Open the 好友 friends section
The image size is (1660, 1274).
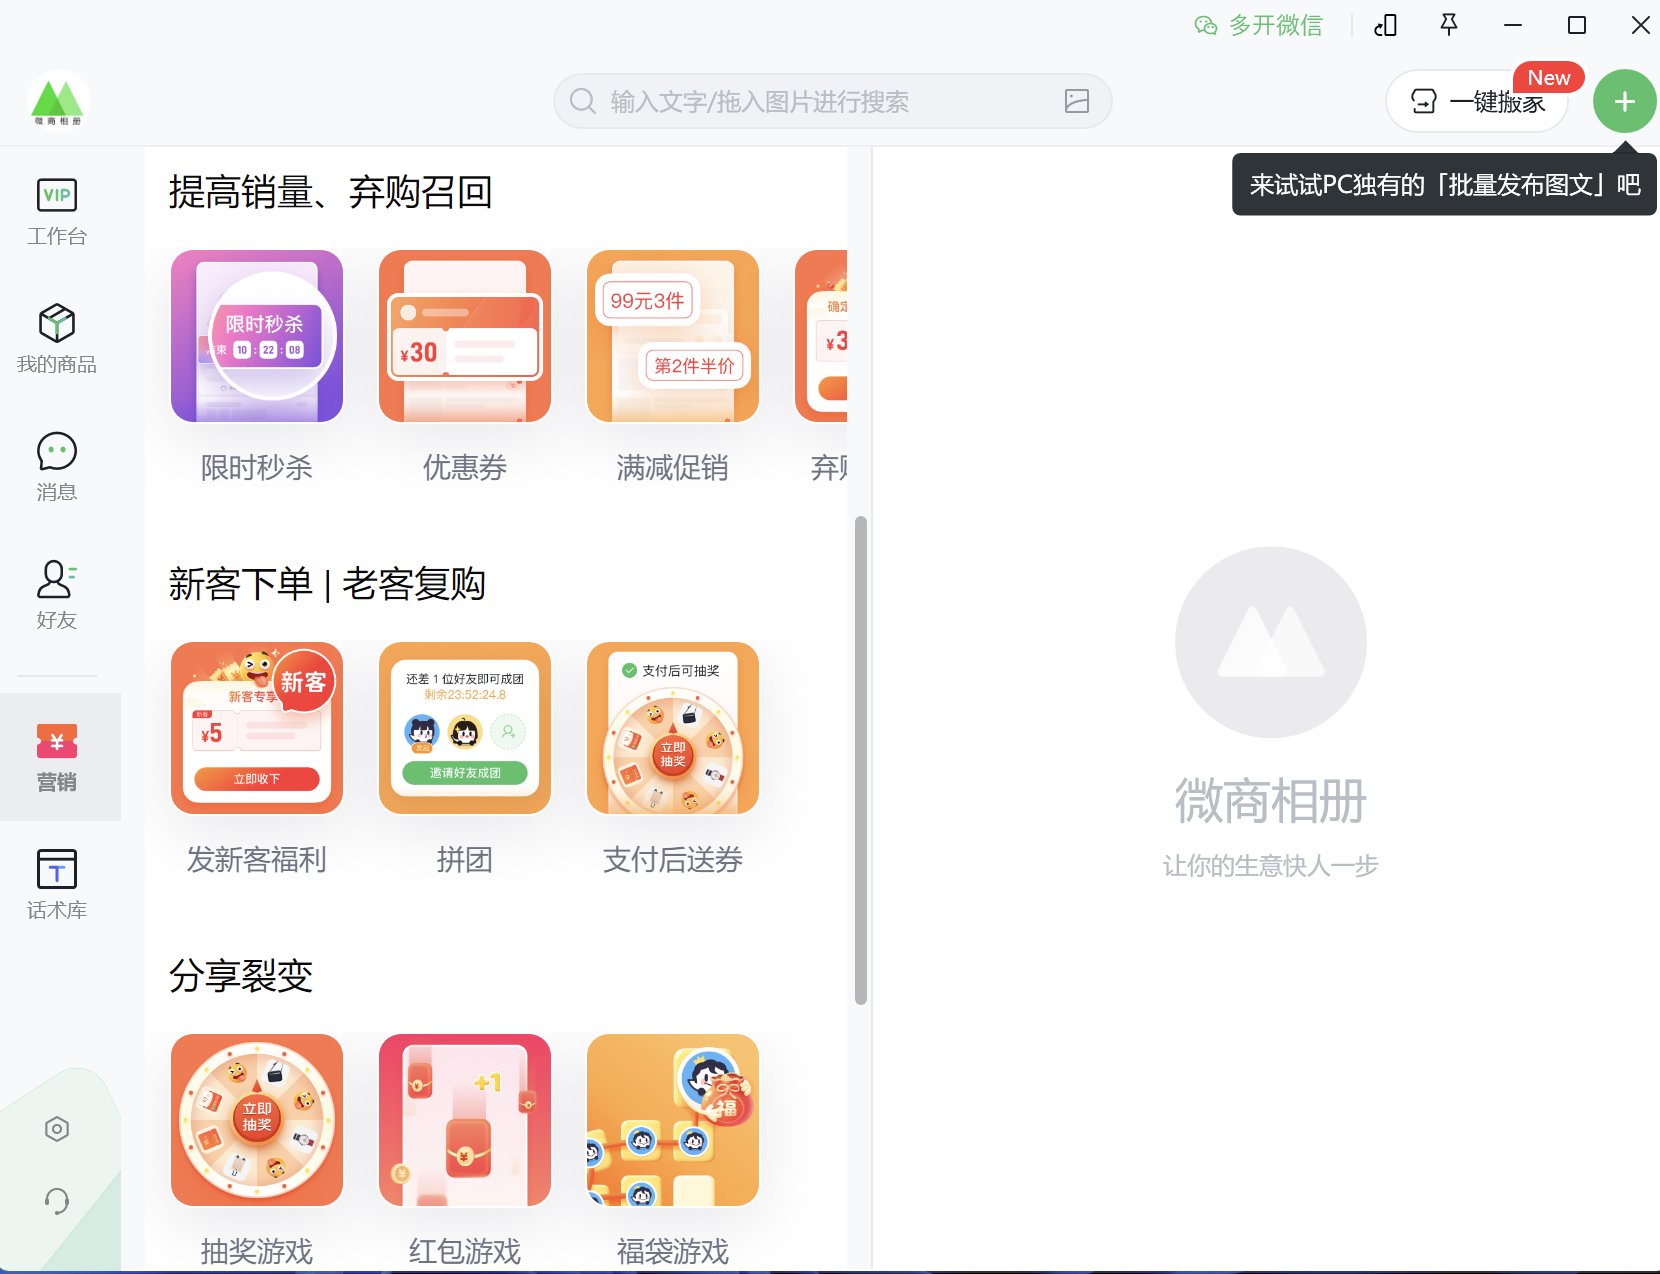57,595
